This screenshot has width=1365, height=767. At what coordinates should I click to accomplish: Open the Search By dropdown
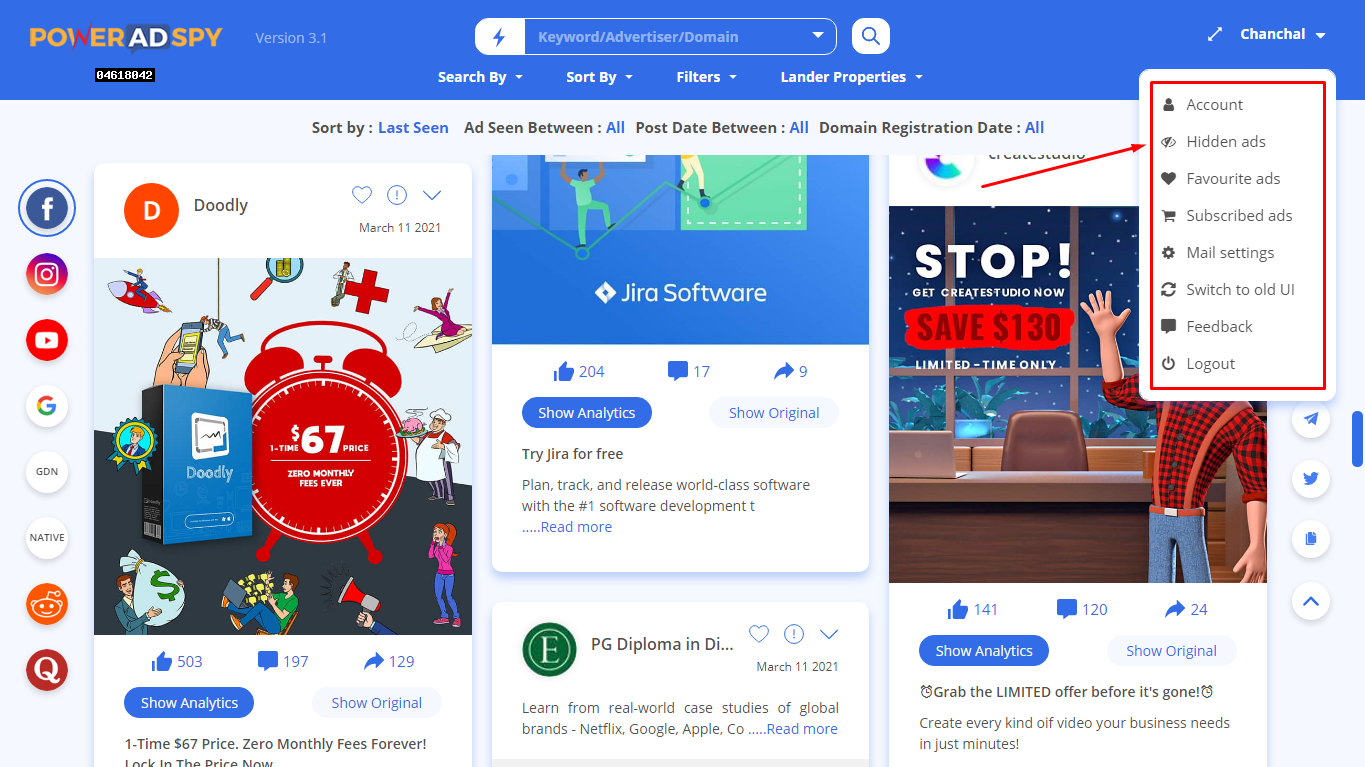pyautogui.click(x=480, y=77)
